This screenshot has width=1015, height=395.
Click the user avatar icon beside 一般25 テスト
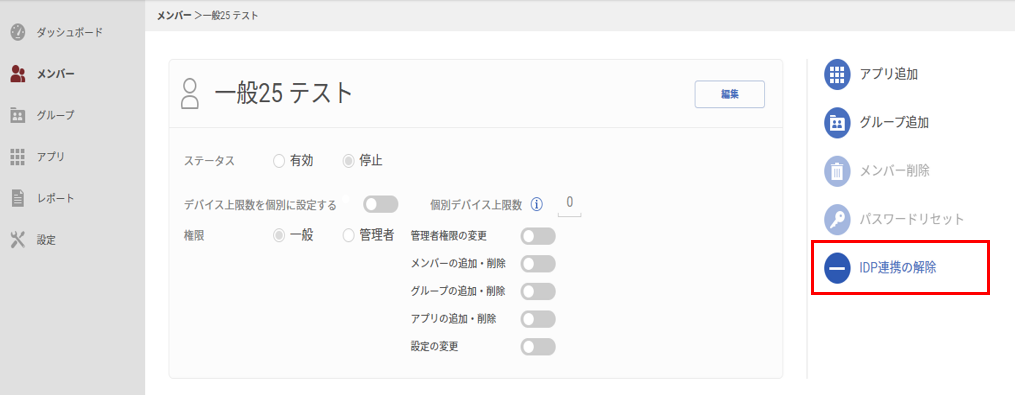coord(190,94)
